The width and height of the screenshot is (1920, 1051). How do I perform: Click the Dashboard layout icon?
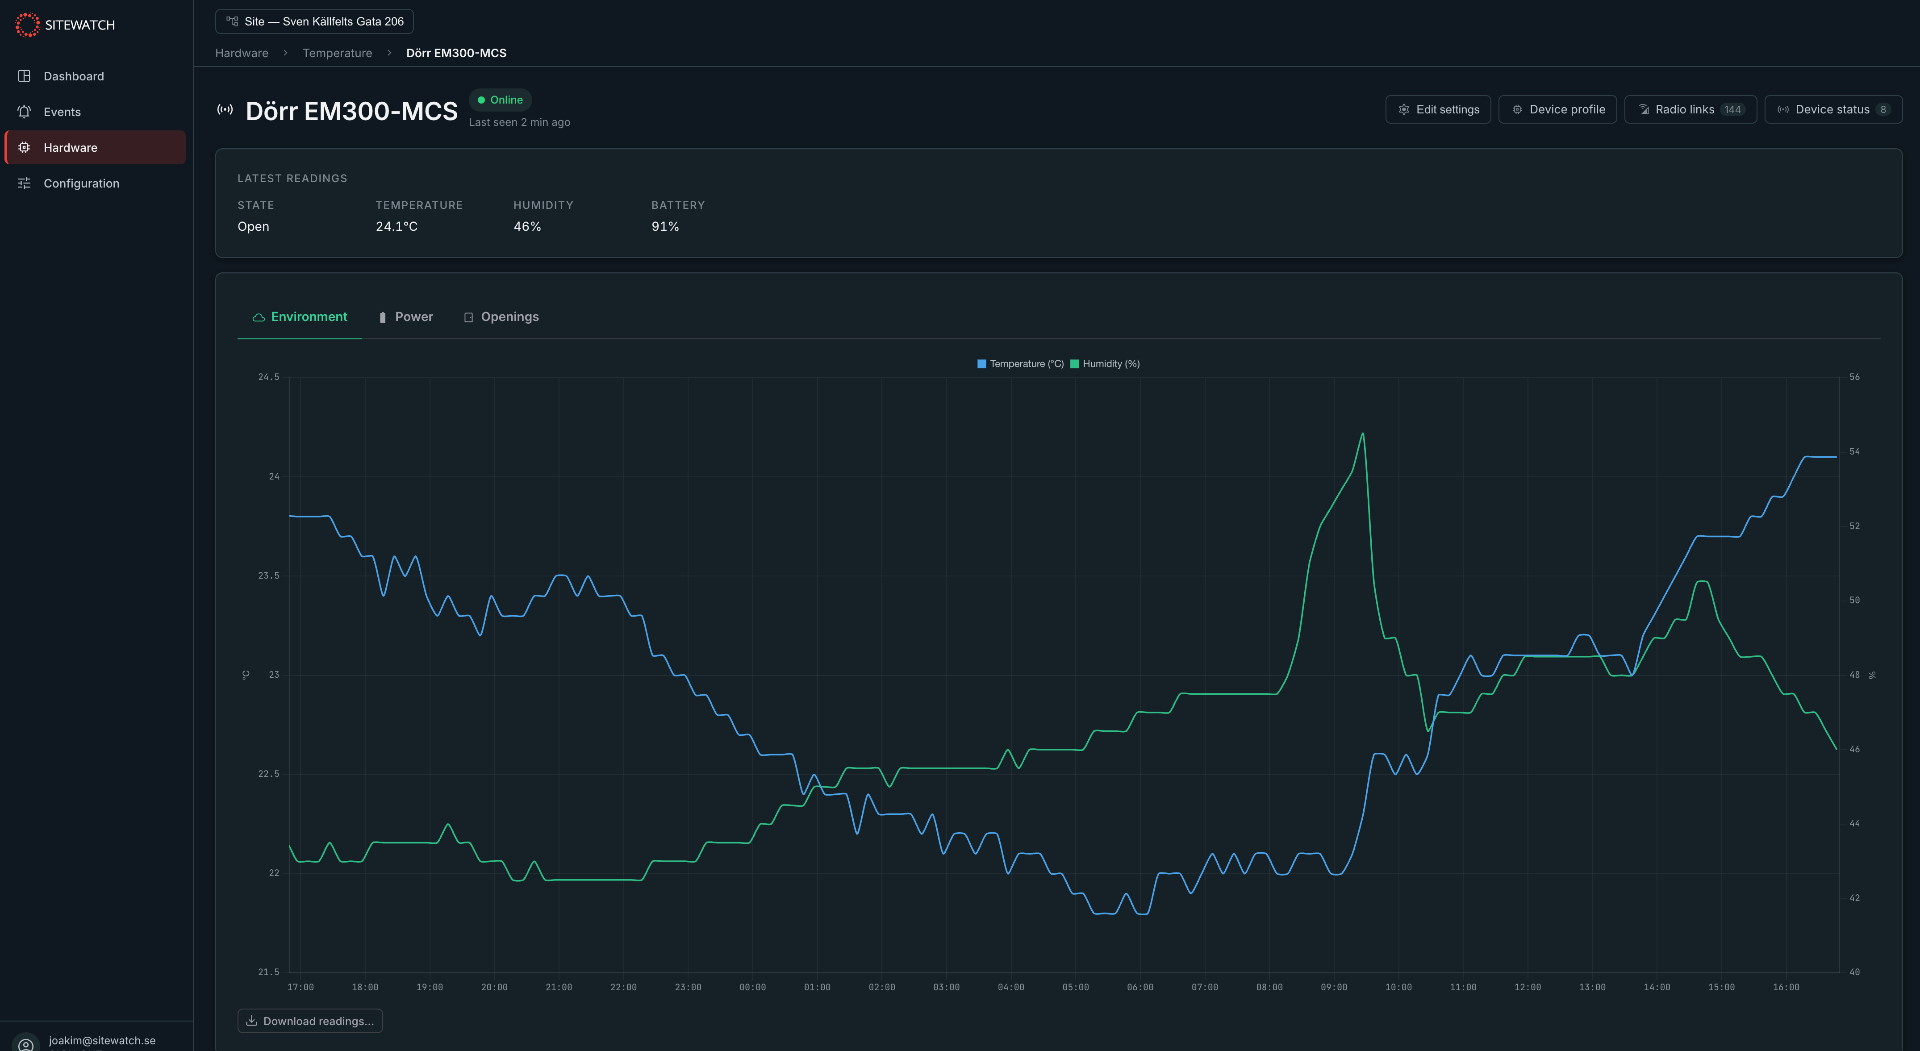click(x=24, y=76)
